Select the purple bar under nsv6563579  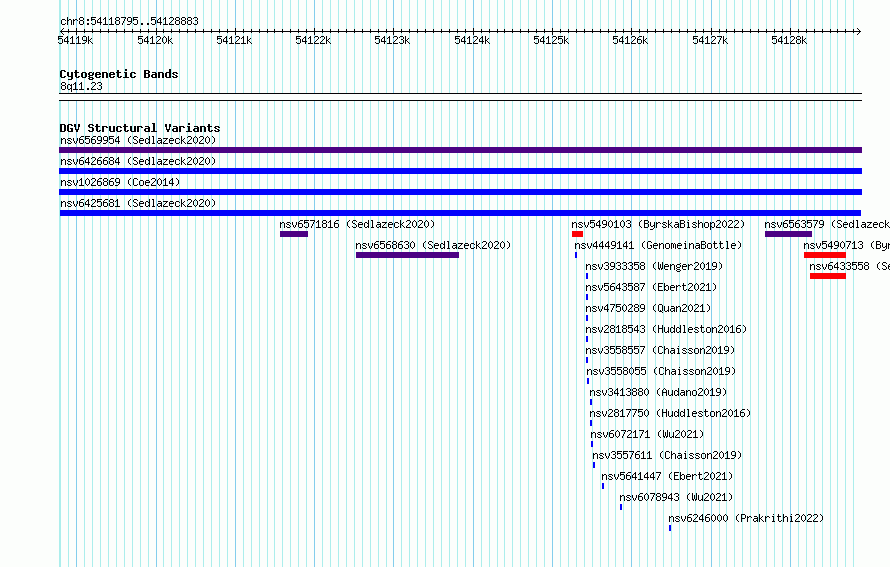point(788,234)
